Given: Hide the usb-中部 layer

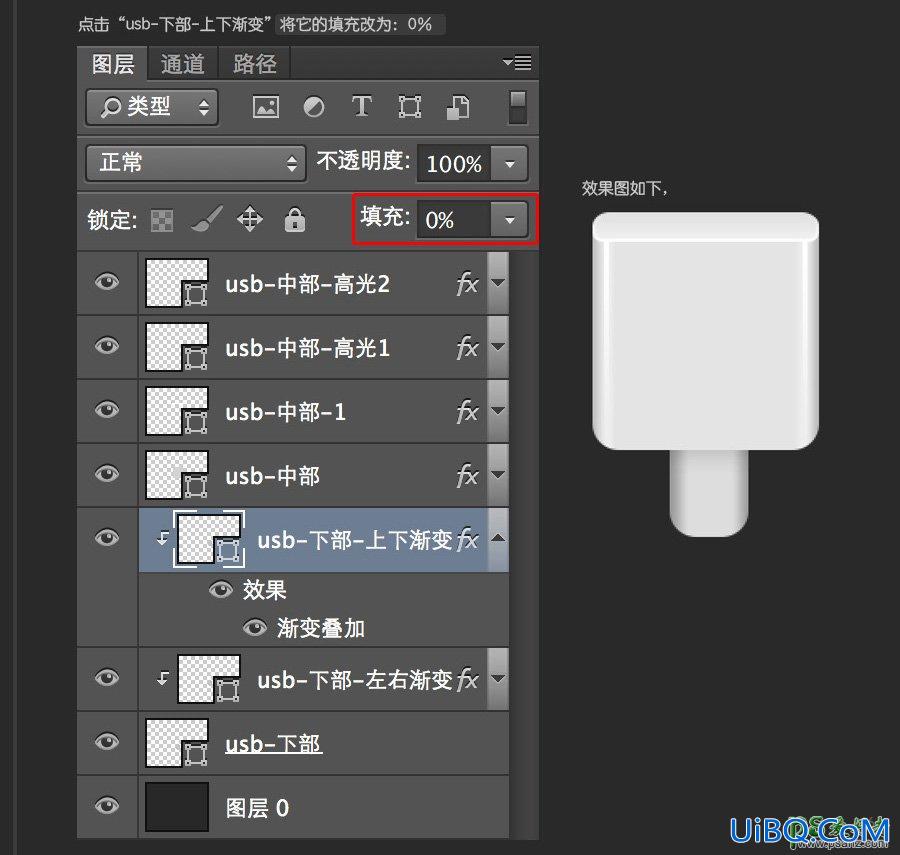Looking at the screenshot, I should coord(107,475).
